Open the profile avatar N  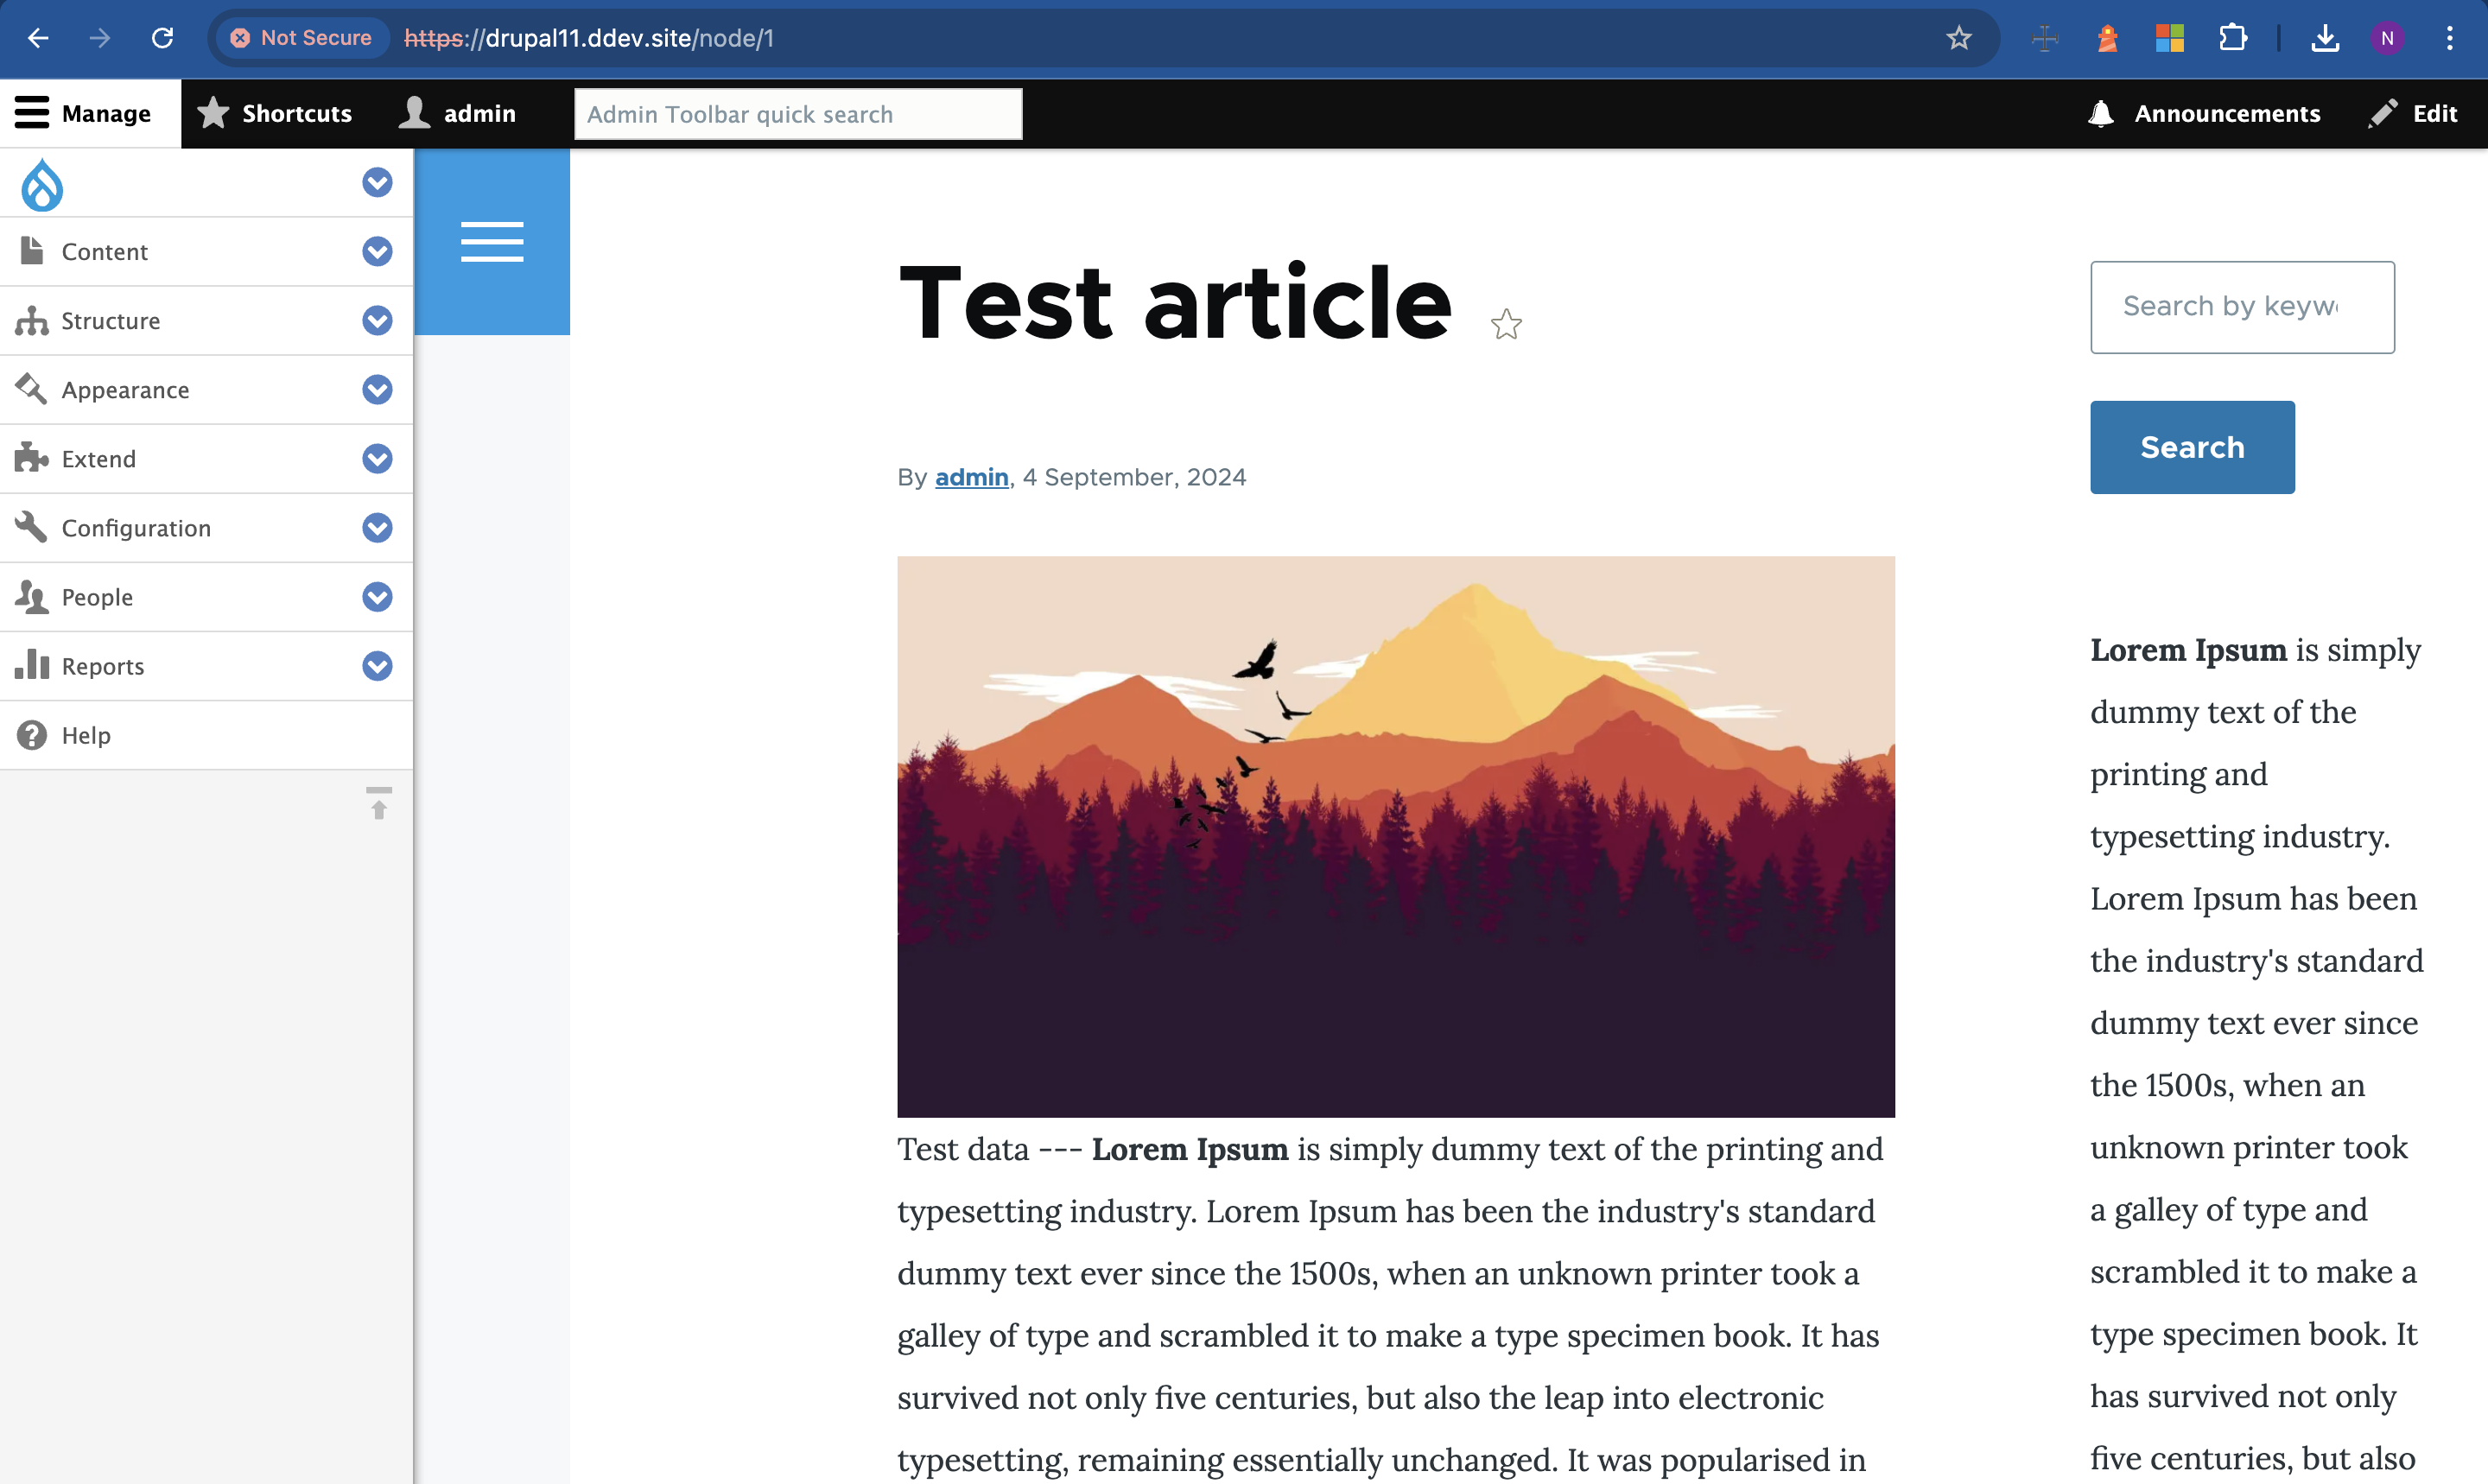click(x=2387, y=38)
